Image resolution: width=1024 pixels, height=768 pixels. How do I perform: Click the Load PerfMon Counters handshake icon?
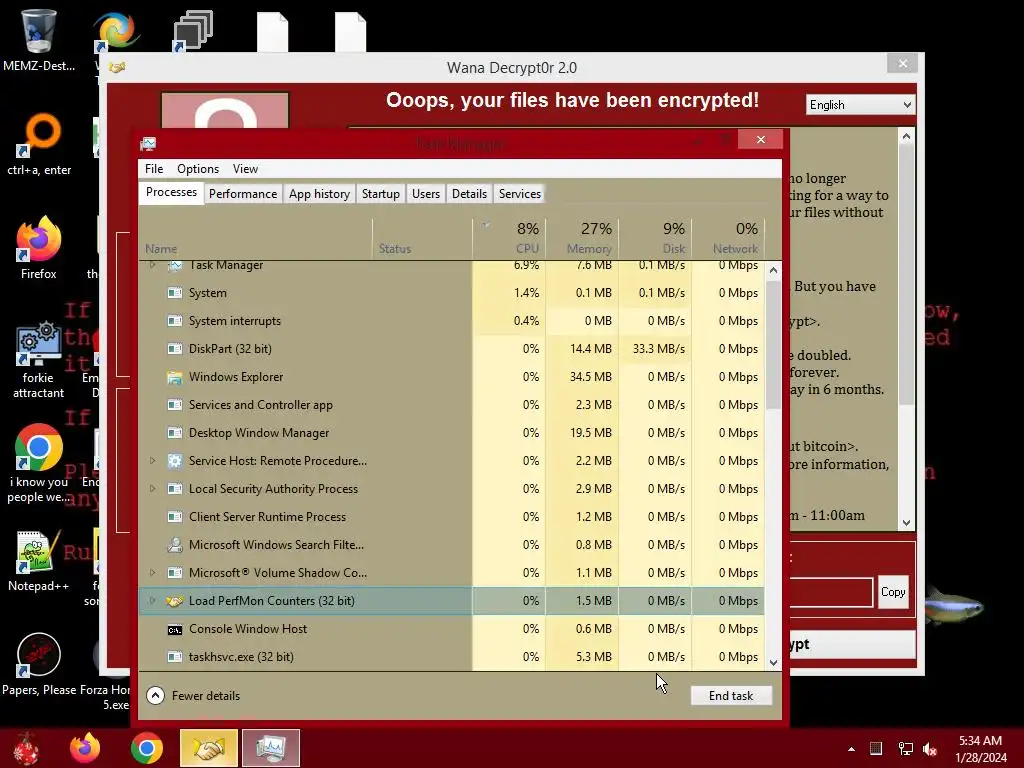click(x=174, y=601)
